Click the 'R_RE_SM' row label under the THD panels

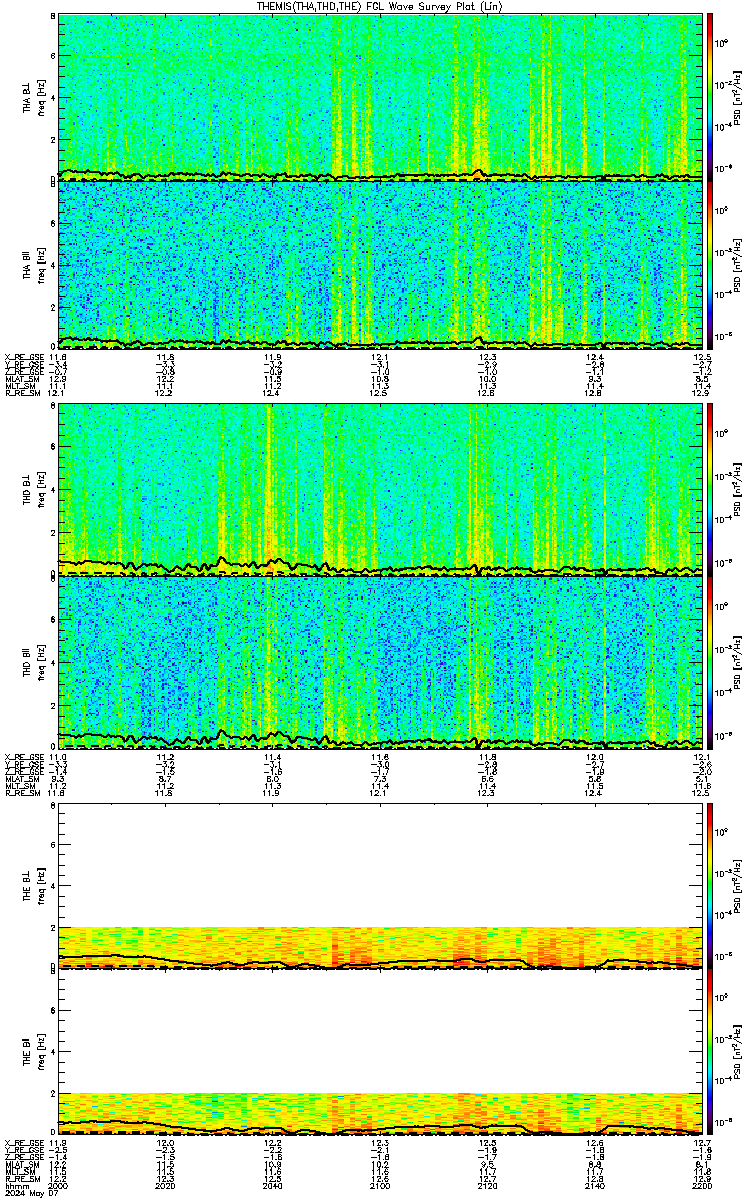pyautogui.click(x=21, y=794)
